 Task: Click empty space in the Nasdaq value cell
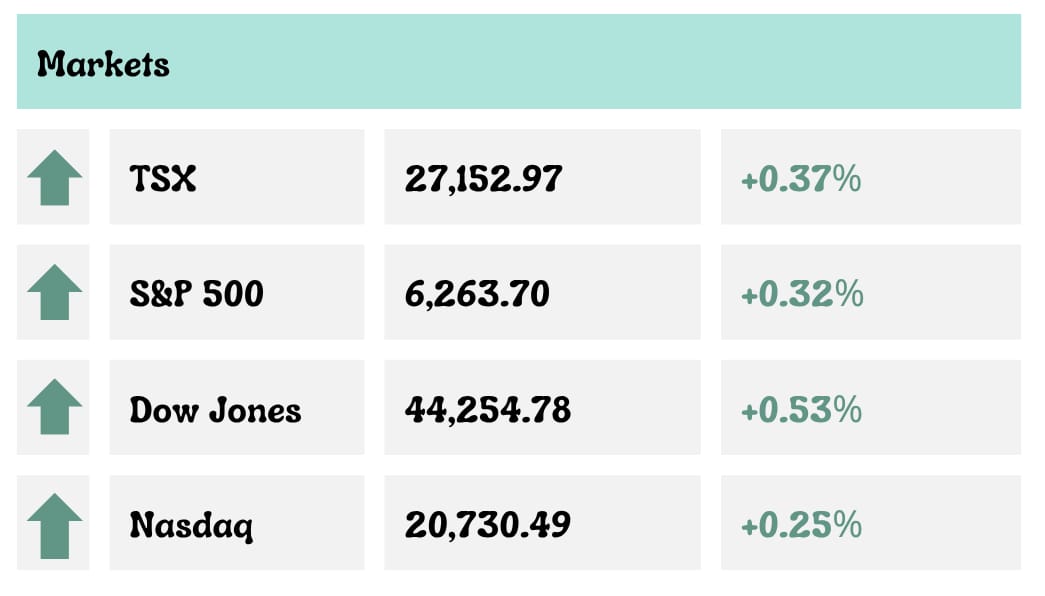636,523
